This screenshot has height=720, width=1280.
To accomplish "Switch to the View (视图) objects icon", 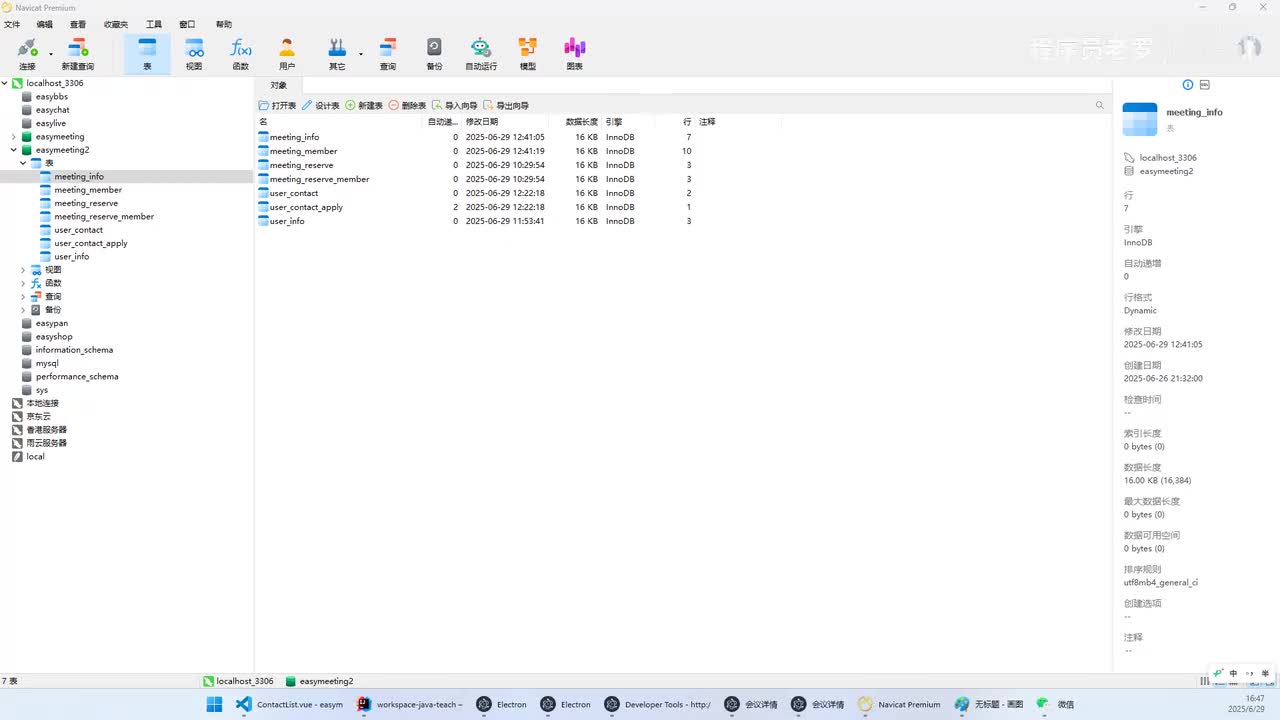I will (194, 53).
